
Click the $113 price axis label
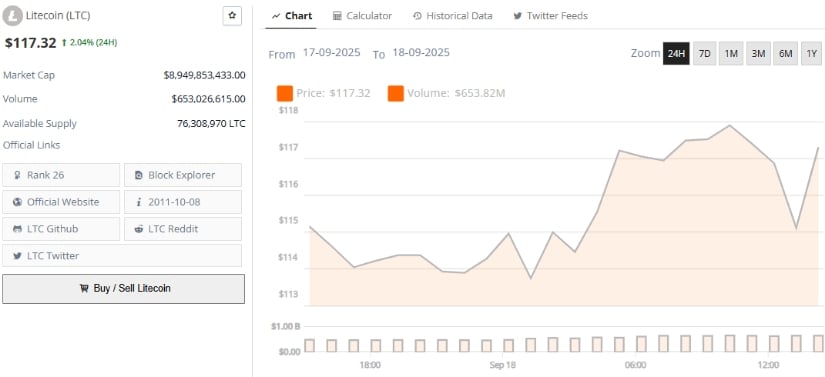tap(288, 294)
